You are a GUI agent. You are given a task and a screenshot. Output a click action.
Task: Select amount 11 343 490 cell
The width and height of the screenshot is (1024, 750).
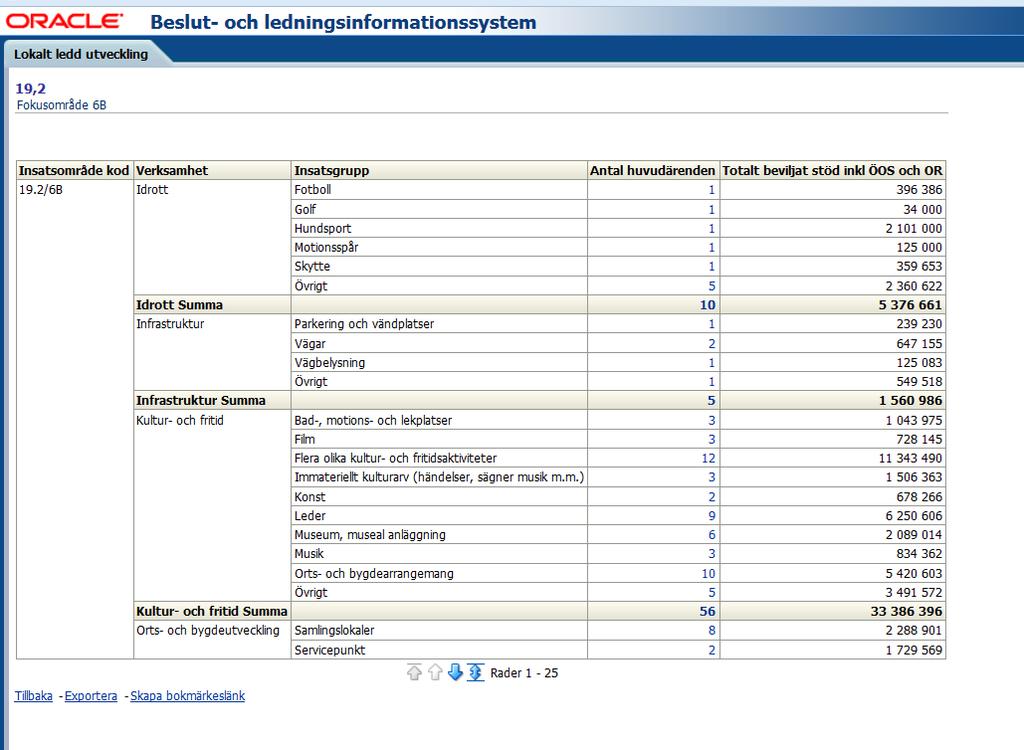coord(833,458)
